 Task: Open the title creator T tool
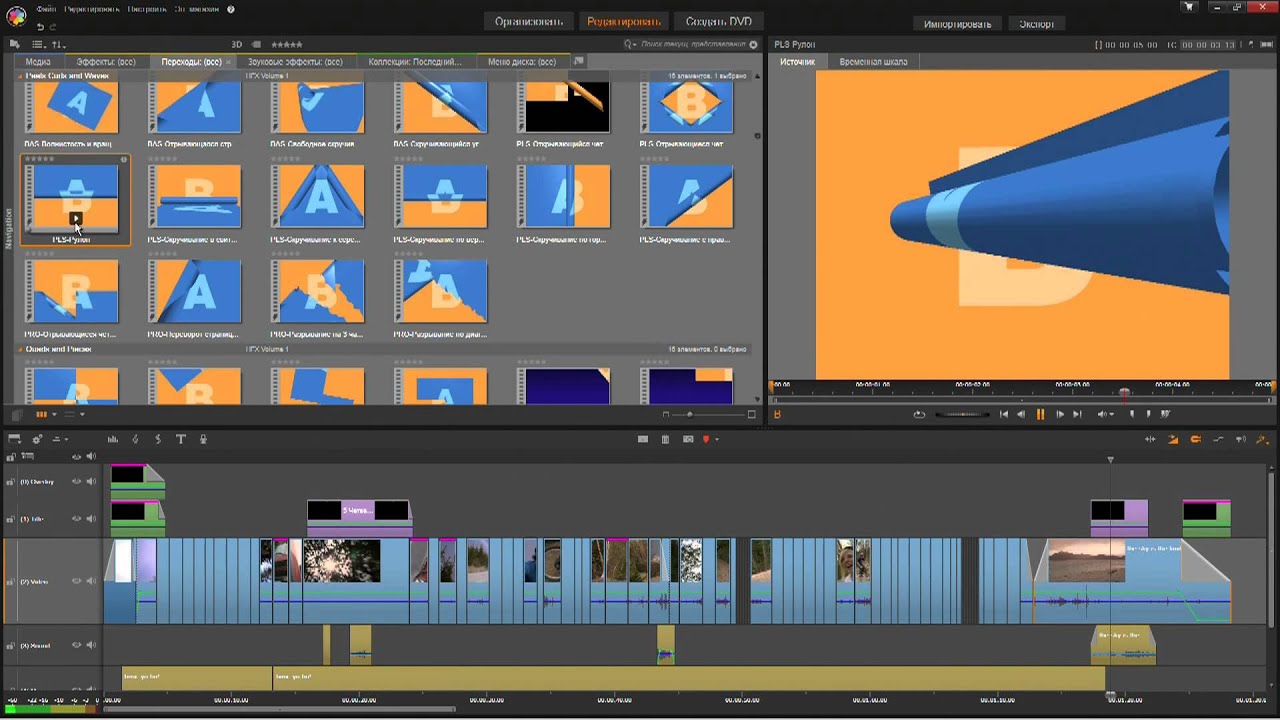[181, 439]
